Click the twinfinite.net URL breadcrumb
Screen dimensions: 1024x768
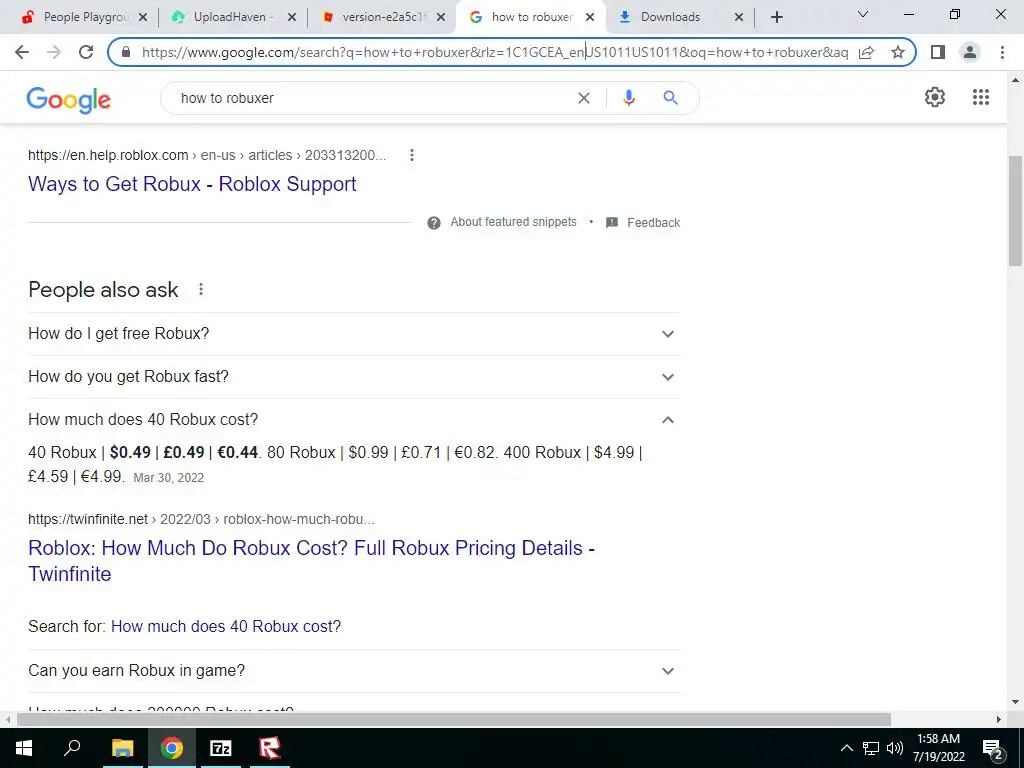(201, 520)
